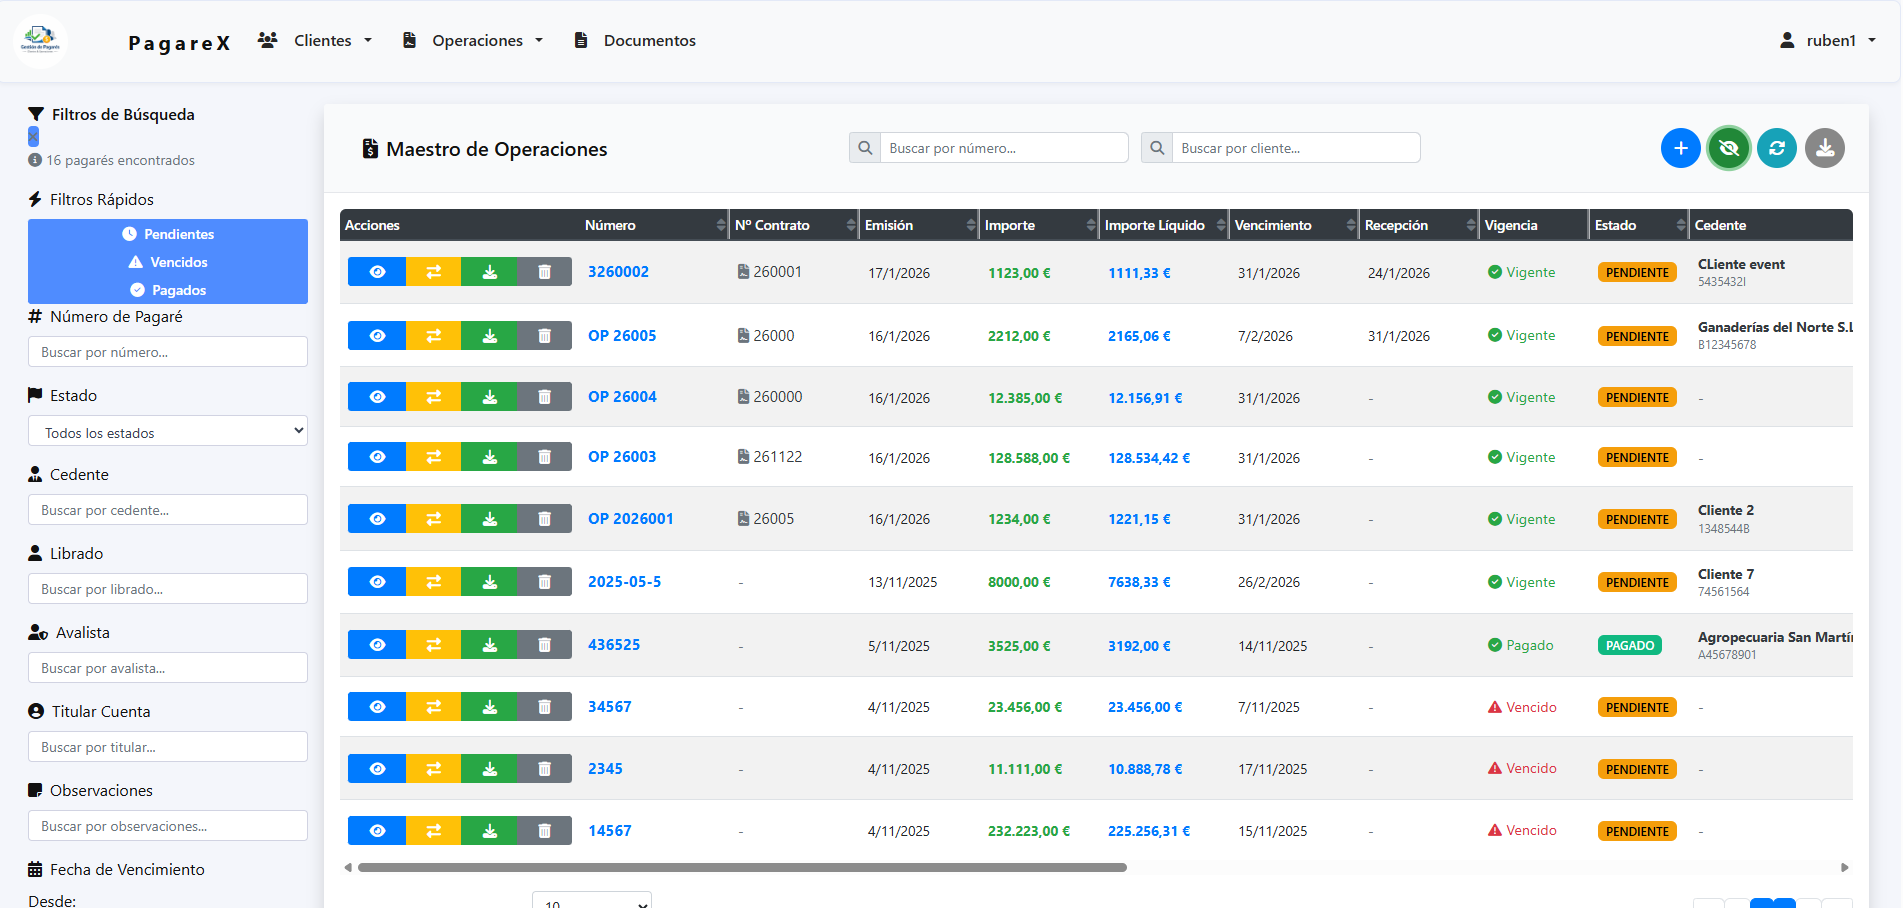The width and height of the screenshot is (1903, 908).
Task: Delete operation OP 26003 with trash icon
Action: [544, 457]
